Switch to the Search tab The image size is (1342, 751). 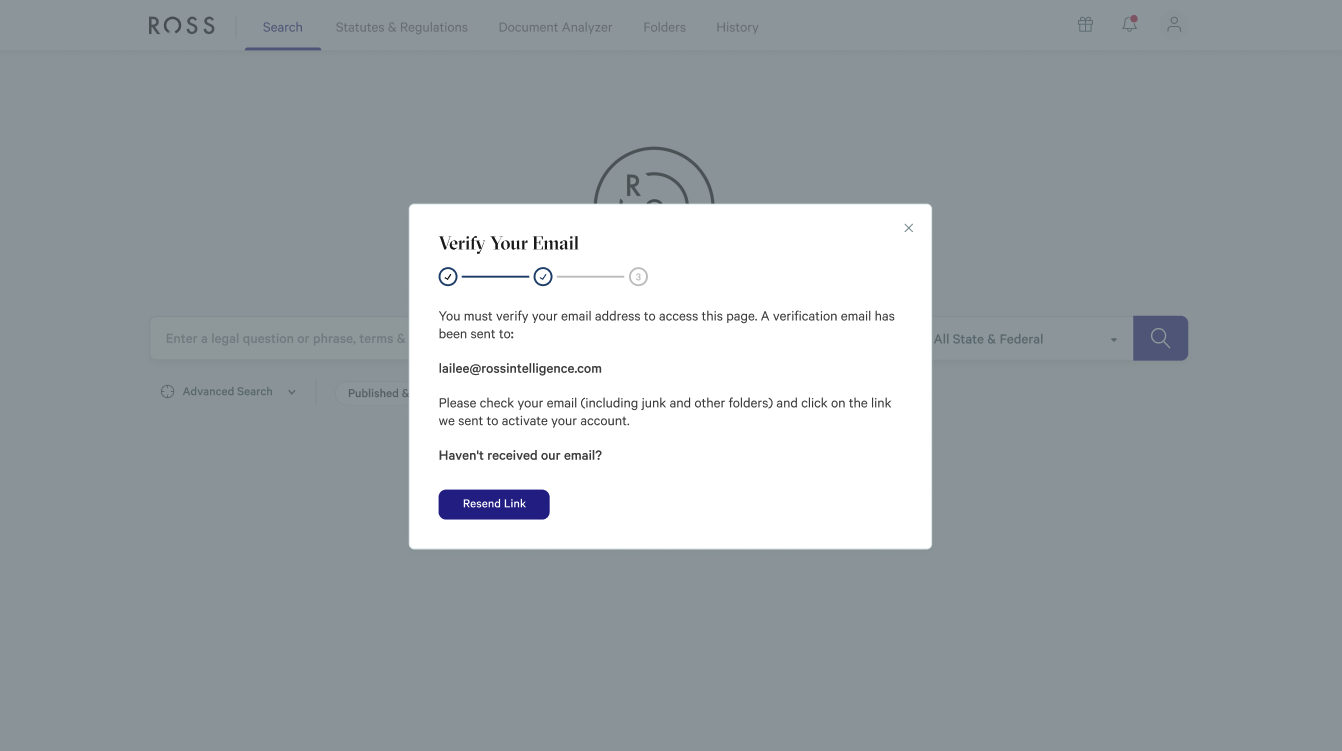coord(282,27)
